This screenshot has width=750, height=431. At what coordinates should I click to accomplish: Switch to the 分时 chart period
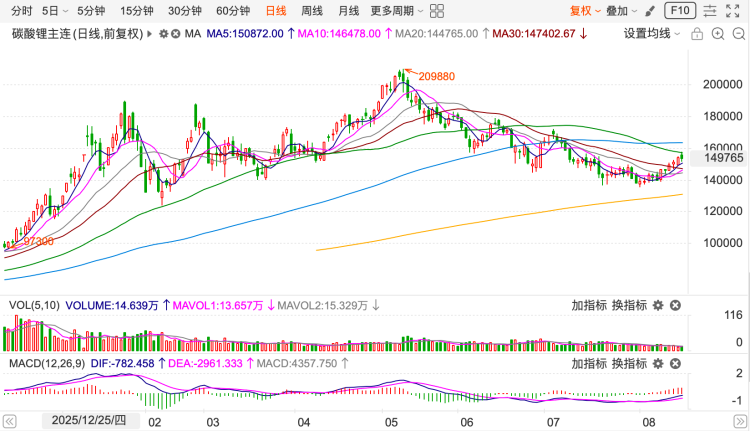click(22, 11)
